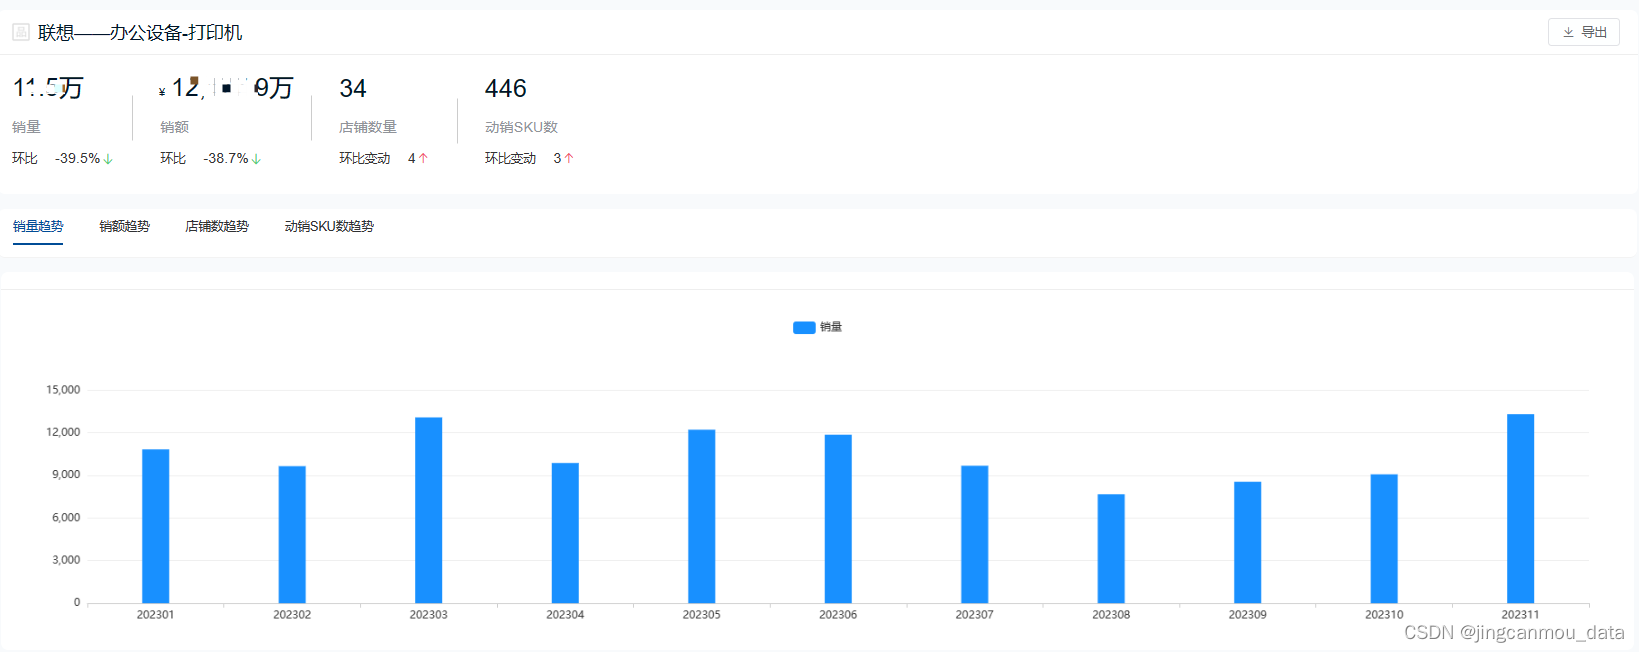Click the 15,000 y-axis label

[x=63, y=390]
